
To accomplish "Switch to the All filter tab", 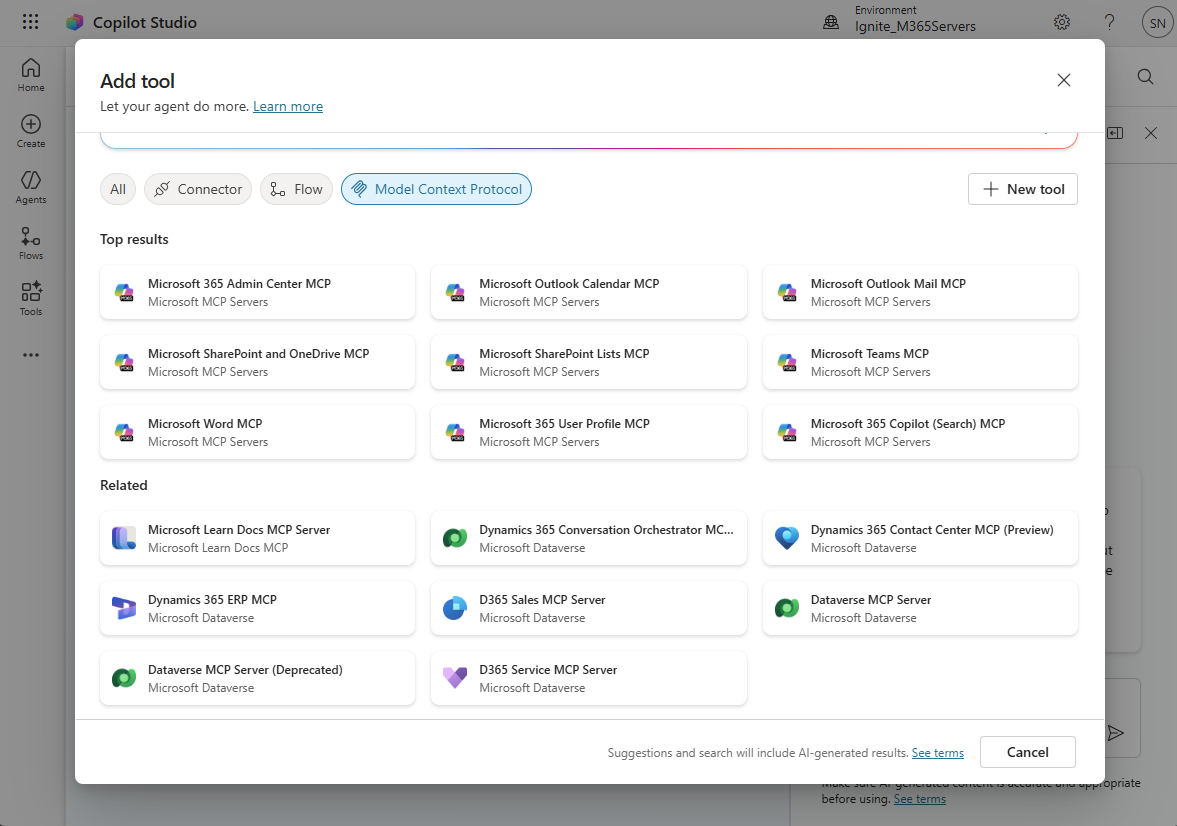I will tap(117, 188).
